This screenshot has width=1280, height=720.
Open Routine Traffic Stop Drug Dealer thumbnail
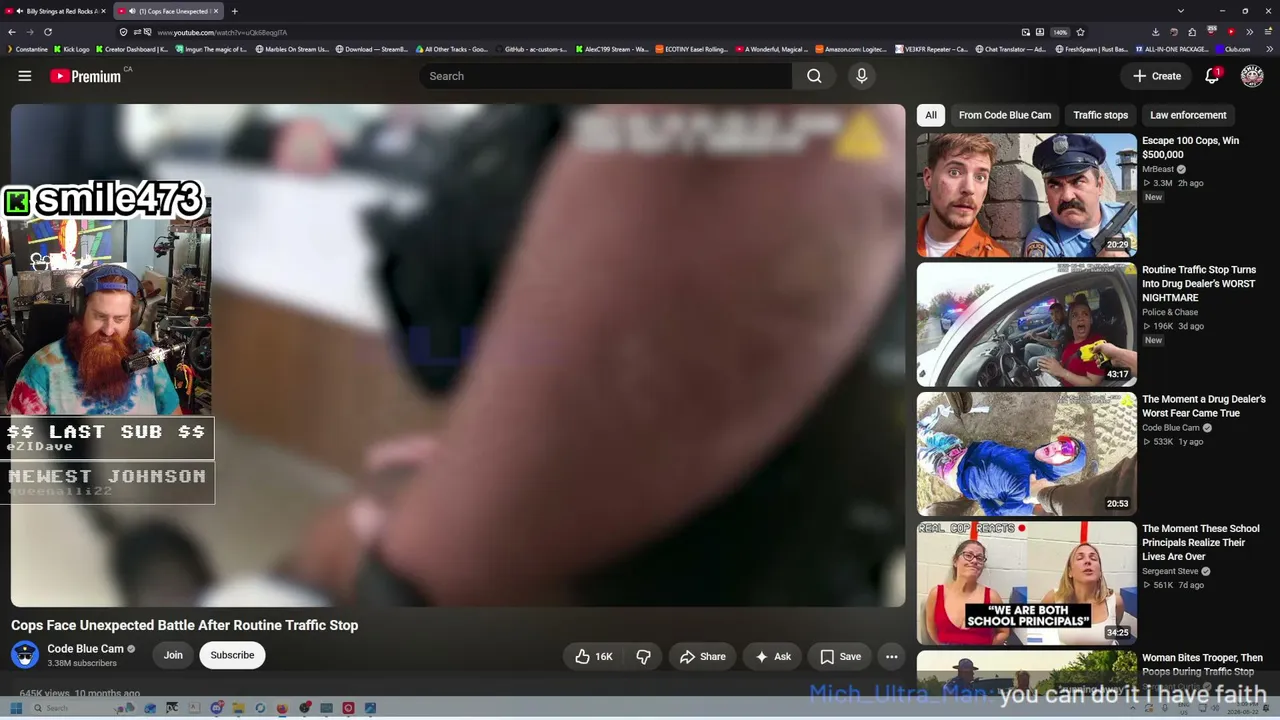pos(1027,324)
